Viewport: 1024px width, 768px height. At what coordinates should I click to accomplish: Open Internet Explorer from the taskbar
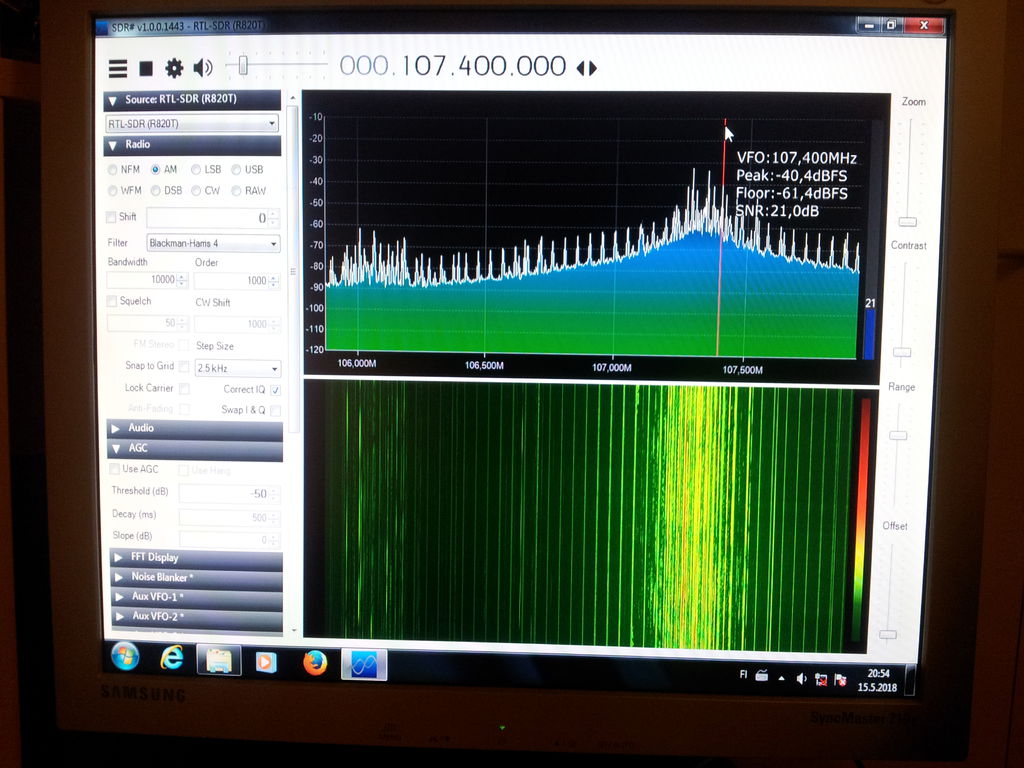pos(172,658)
